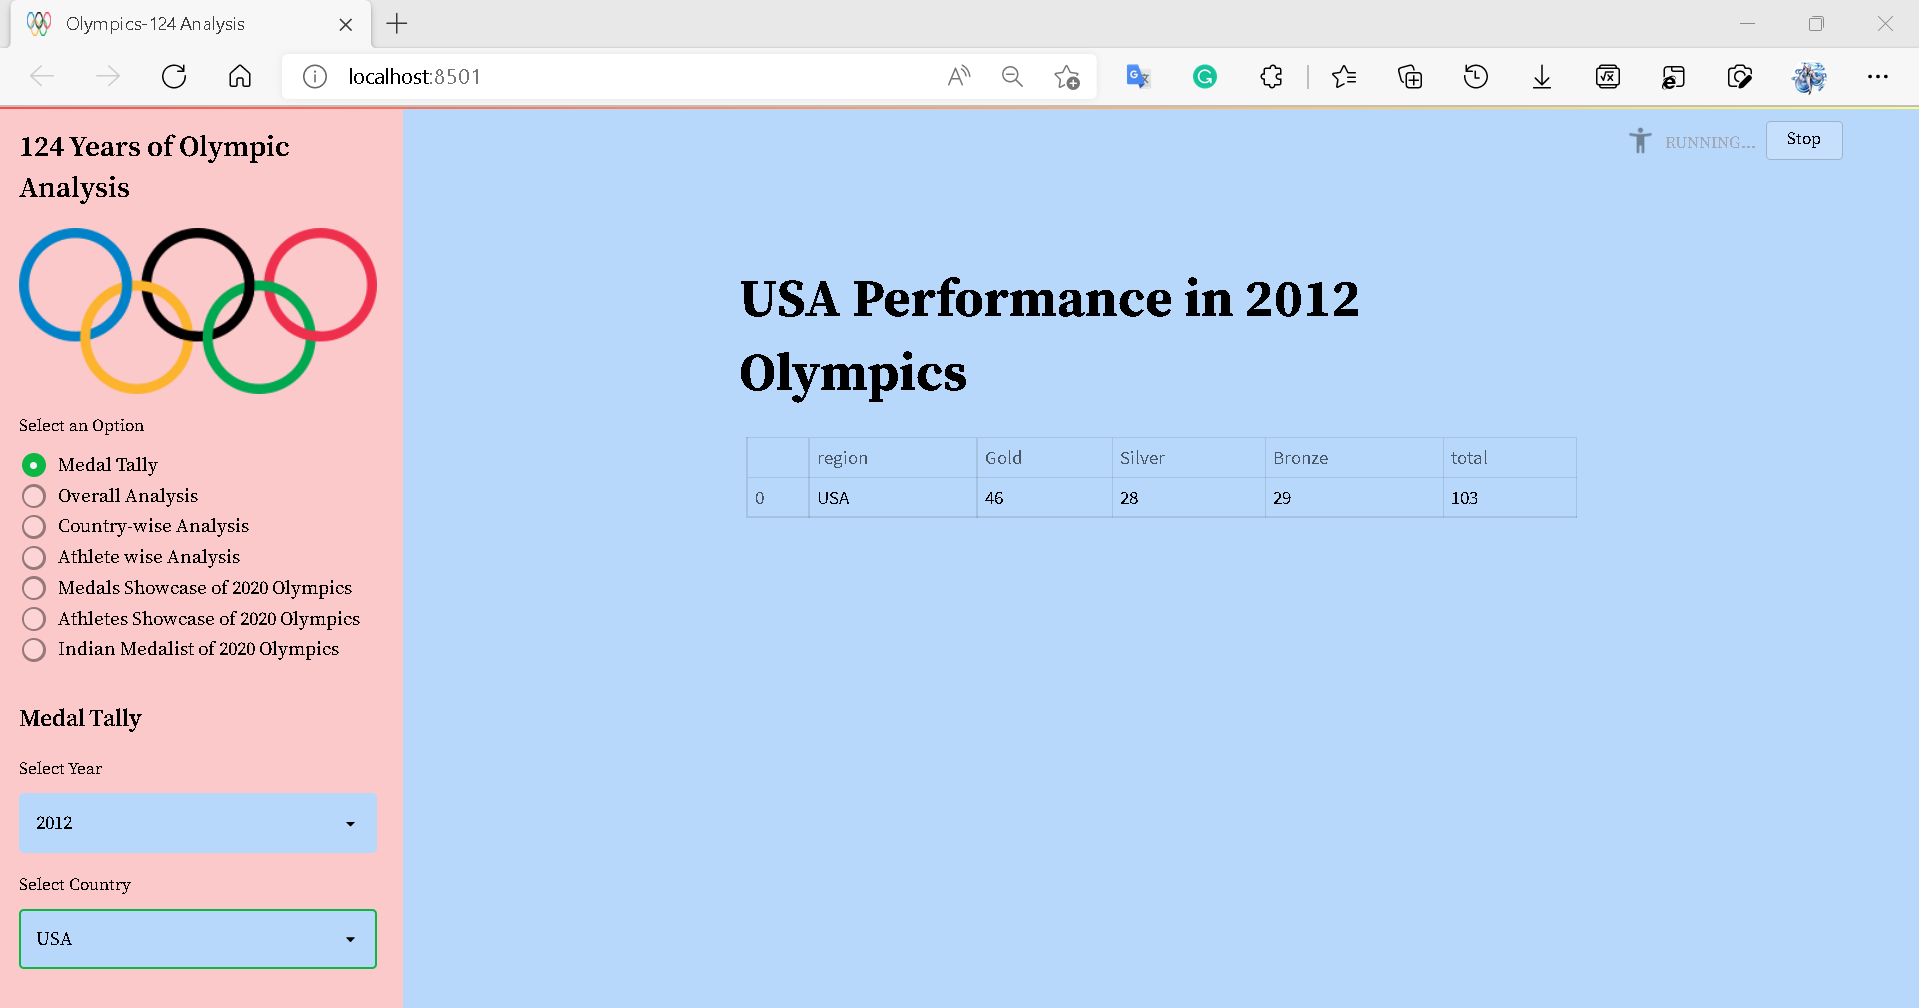Open the Select Year dropdown
Screen dimensions: 1919x1008
(198, 823)
